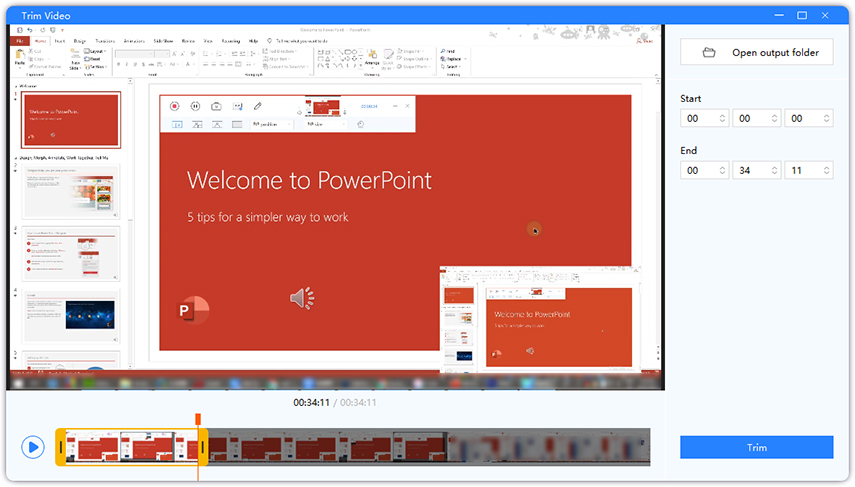The image size is (855, 487).
Task: Click the middle Start time field
Action: (756, 118)
